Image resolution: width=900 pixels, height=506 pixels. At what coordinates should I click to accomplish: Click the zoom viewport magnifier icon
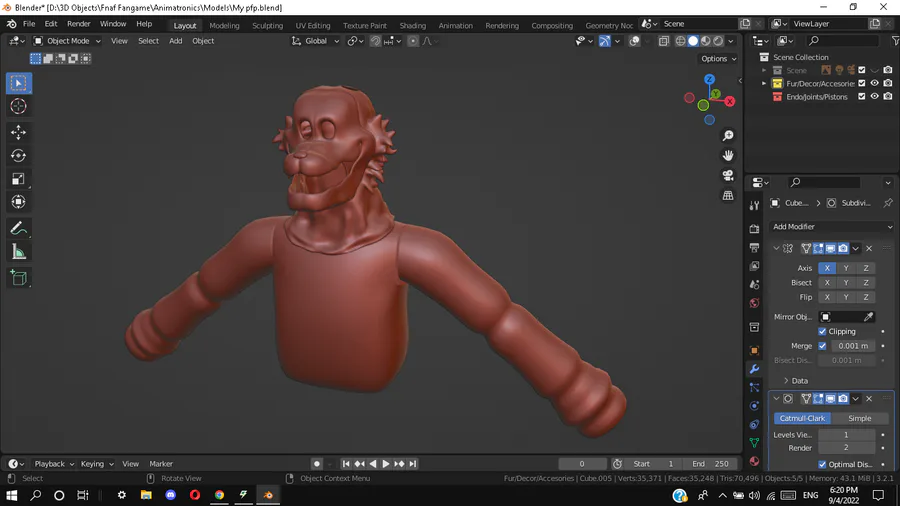(728, 136)
